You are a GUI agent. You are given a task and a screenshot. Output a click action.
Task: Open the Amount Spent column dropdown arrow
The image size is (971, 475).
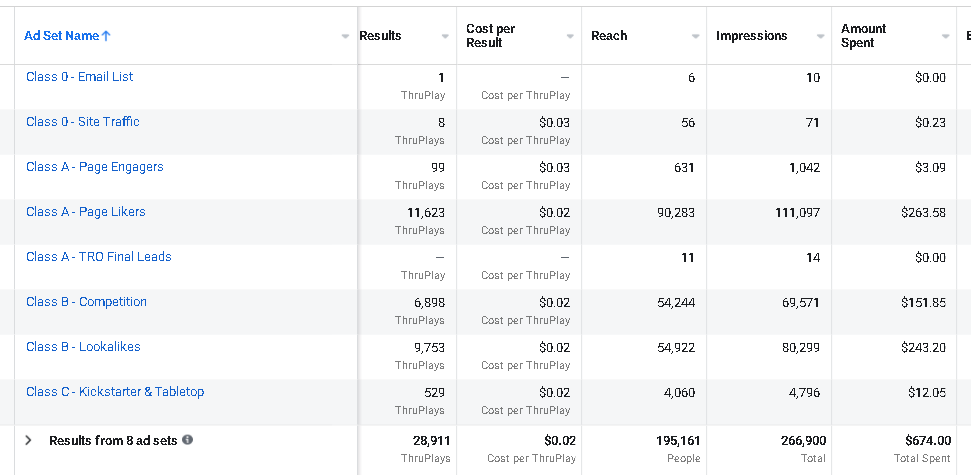pos(945,36)
